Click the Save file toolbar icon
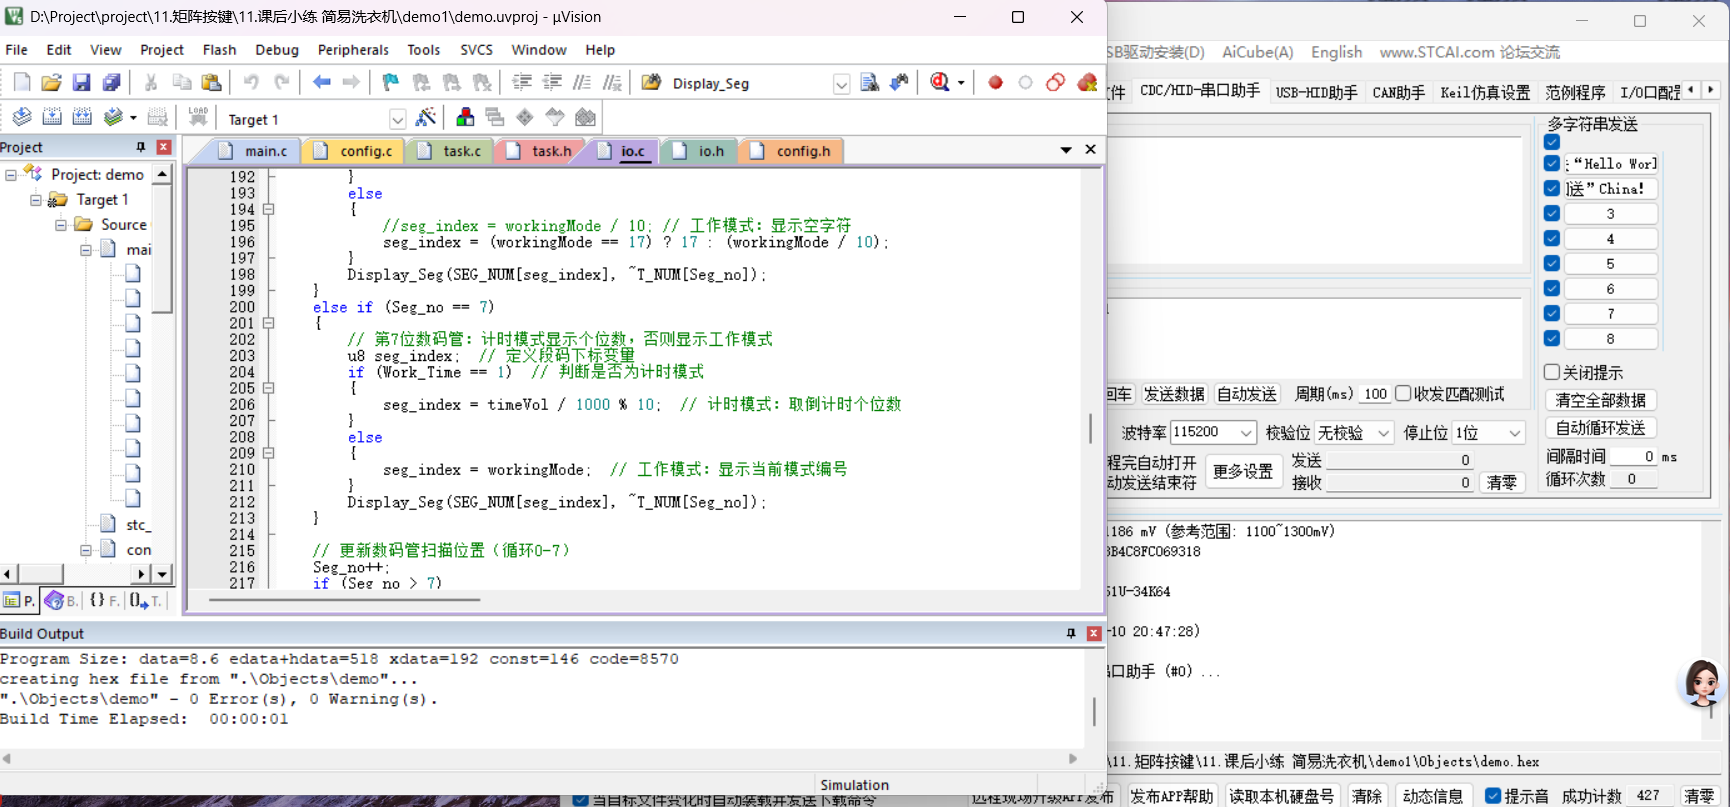This screenshot has width=1730, height=807. pos(82,83)
